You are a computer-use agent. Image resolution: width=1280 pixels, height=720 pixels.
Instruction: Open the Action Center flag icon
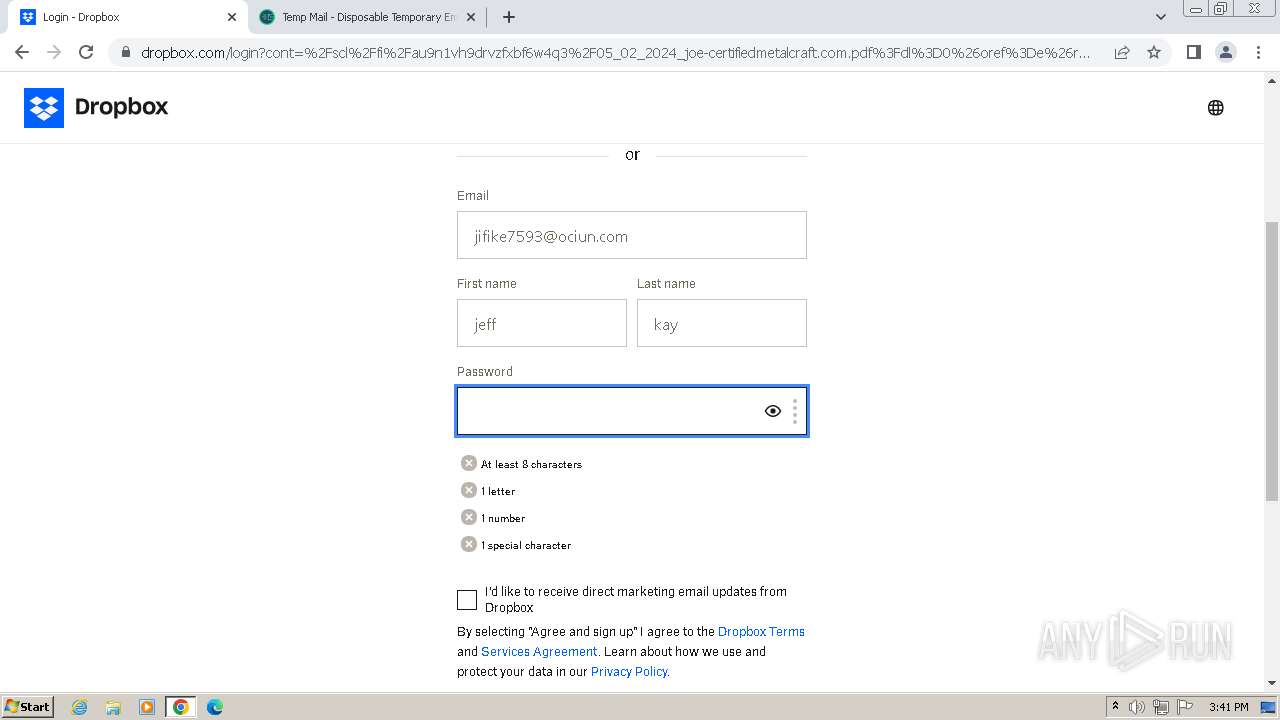point(1185,707)
